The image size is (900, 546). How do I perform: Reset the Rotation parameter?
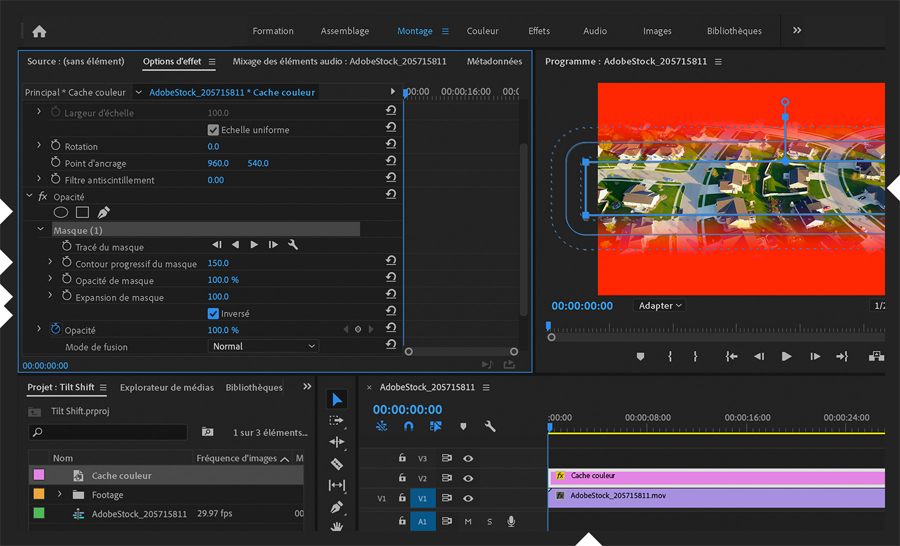[391, 147]
